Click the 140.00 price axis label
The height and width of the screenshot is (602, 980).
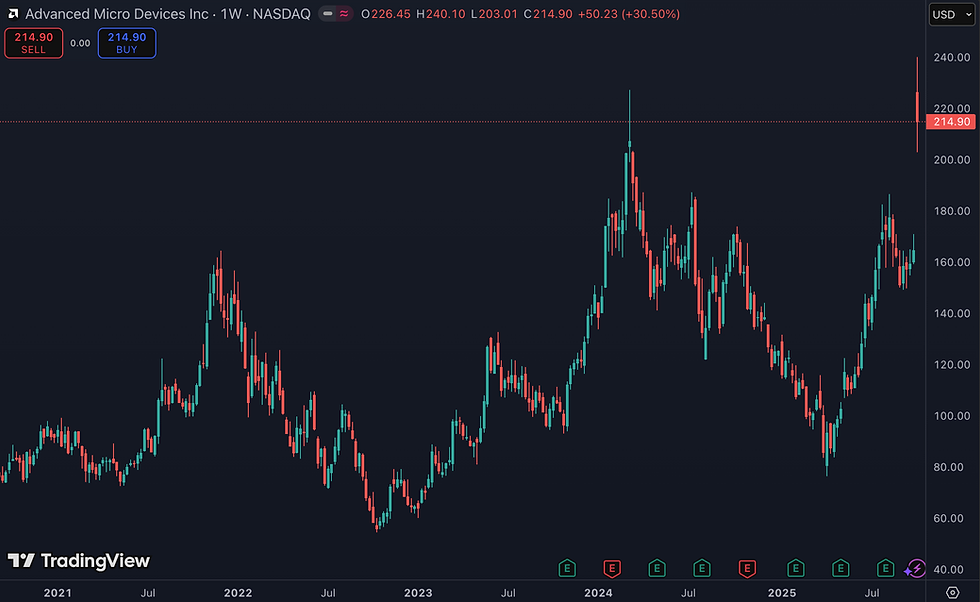pyautogui.click(x=952, y=314)
